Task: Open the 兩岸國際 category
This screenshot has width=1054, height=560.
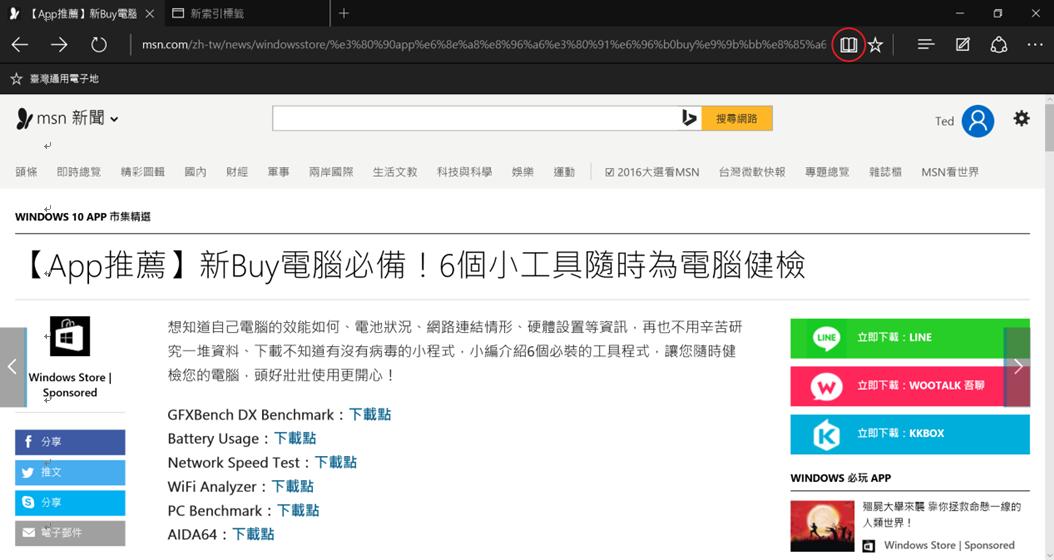Action: click(x=331, y=172)
